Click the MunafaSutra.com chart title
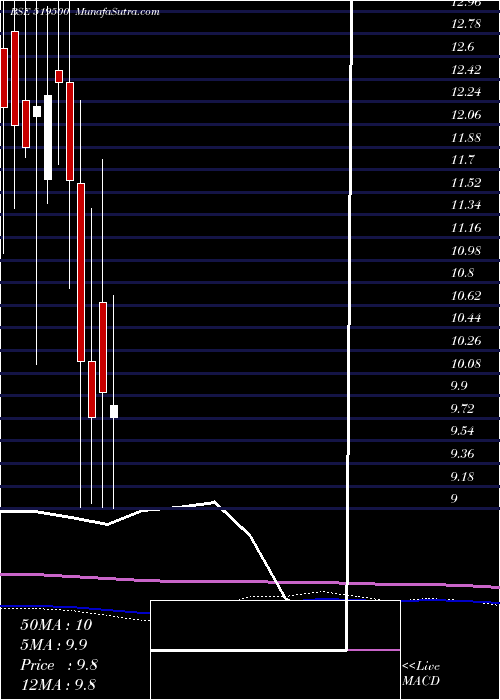Viewport: 500px width, 700px height. pyautogui.click(x=117, y=12)
